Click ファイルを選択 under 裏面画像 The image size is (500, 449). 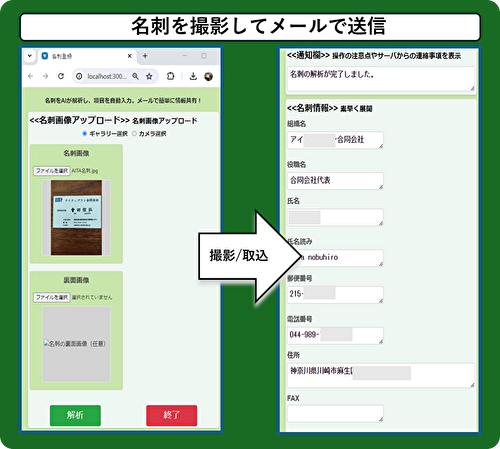[52, 297]
